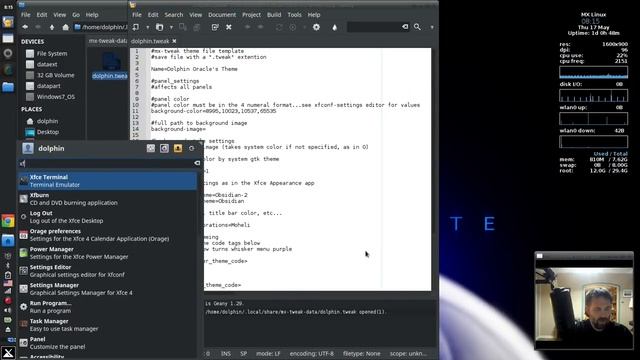Choose Log Out entry in Whisker menu
The height and width of the screenshot is (360, 640).
point(108,217)
